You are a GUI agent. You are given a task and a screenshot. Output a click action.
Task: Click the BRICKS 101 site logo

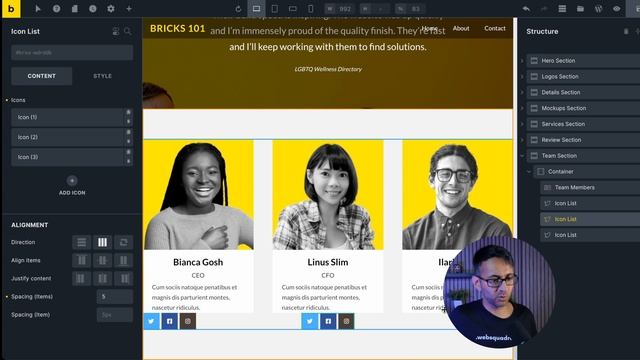[x=178, y=29]
